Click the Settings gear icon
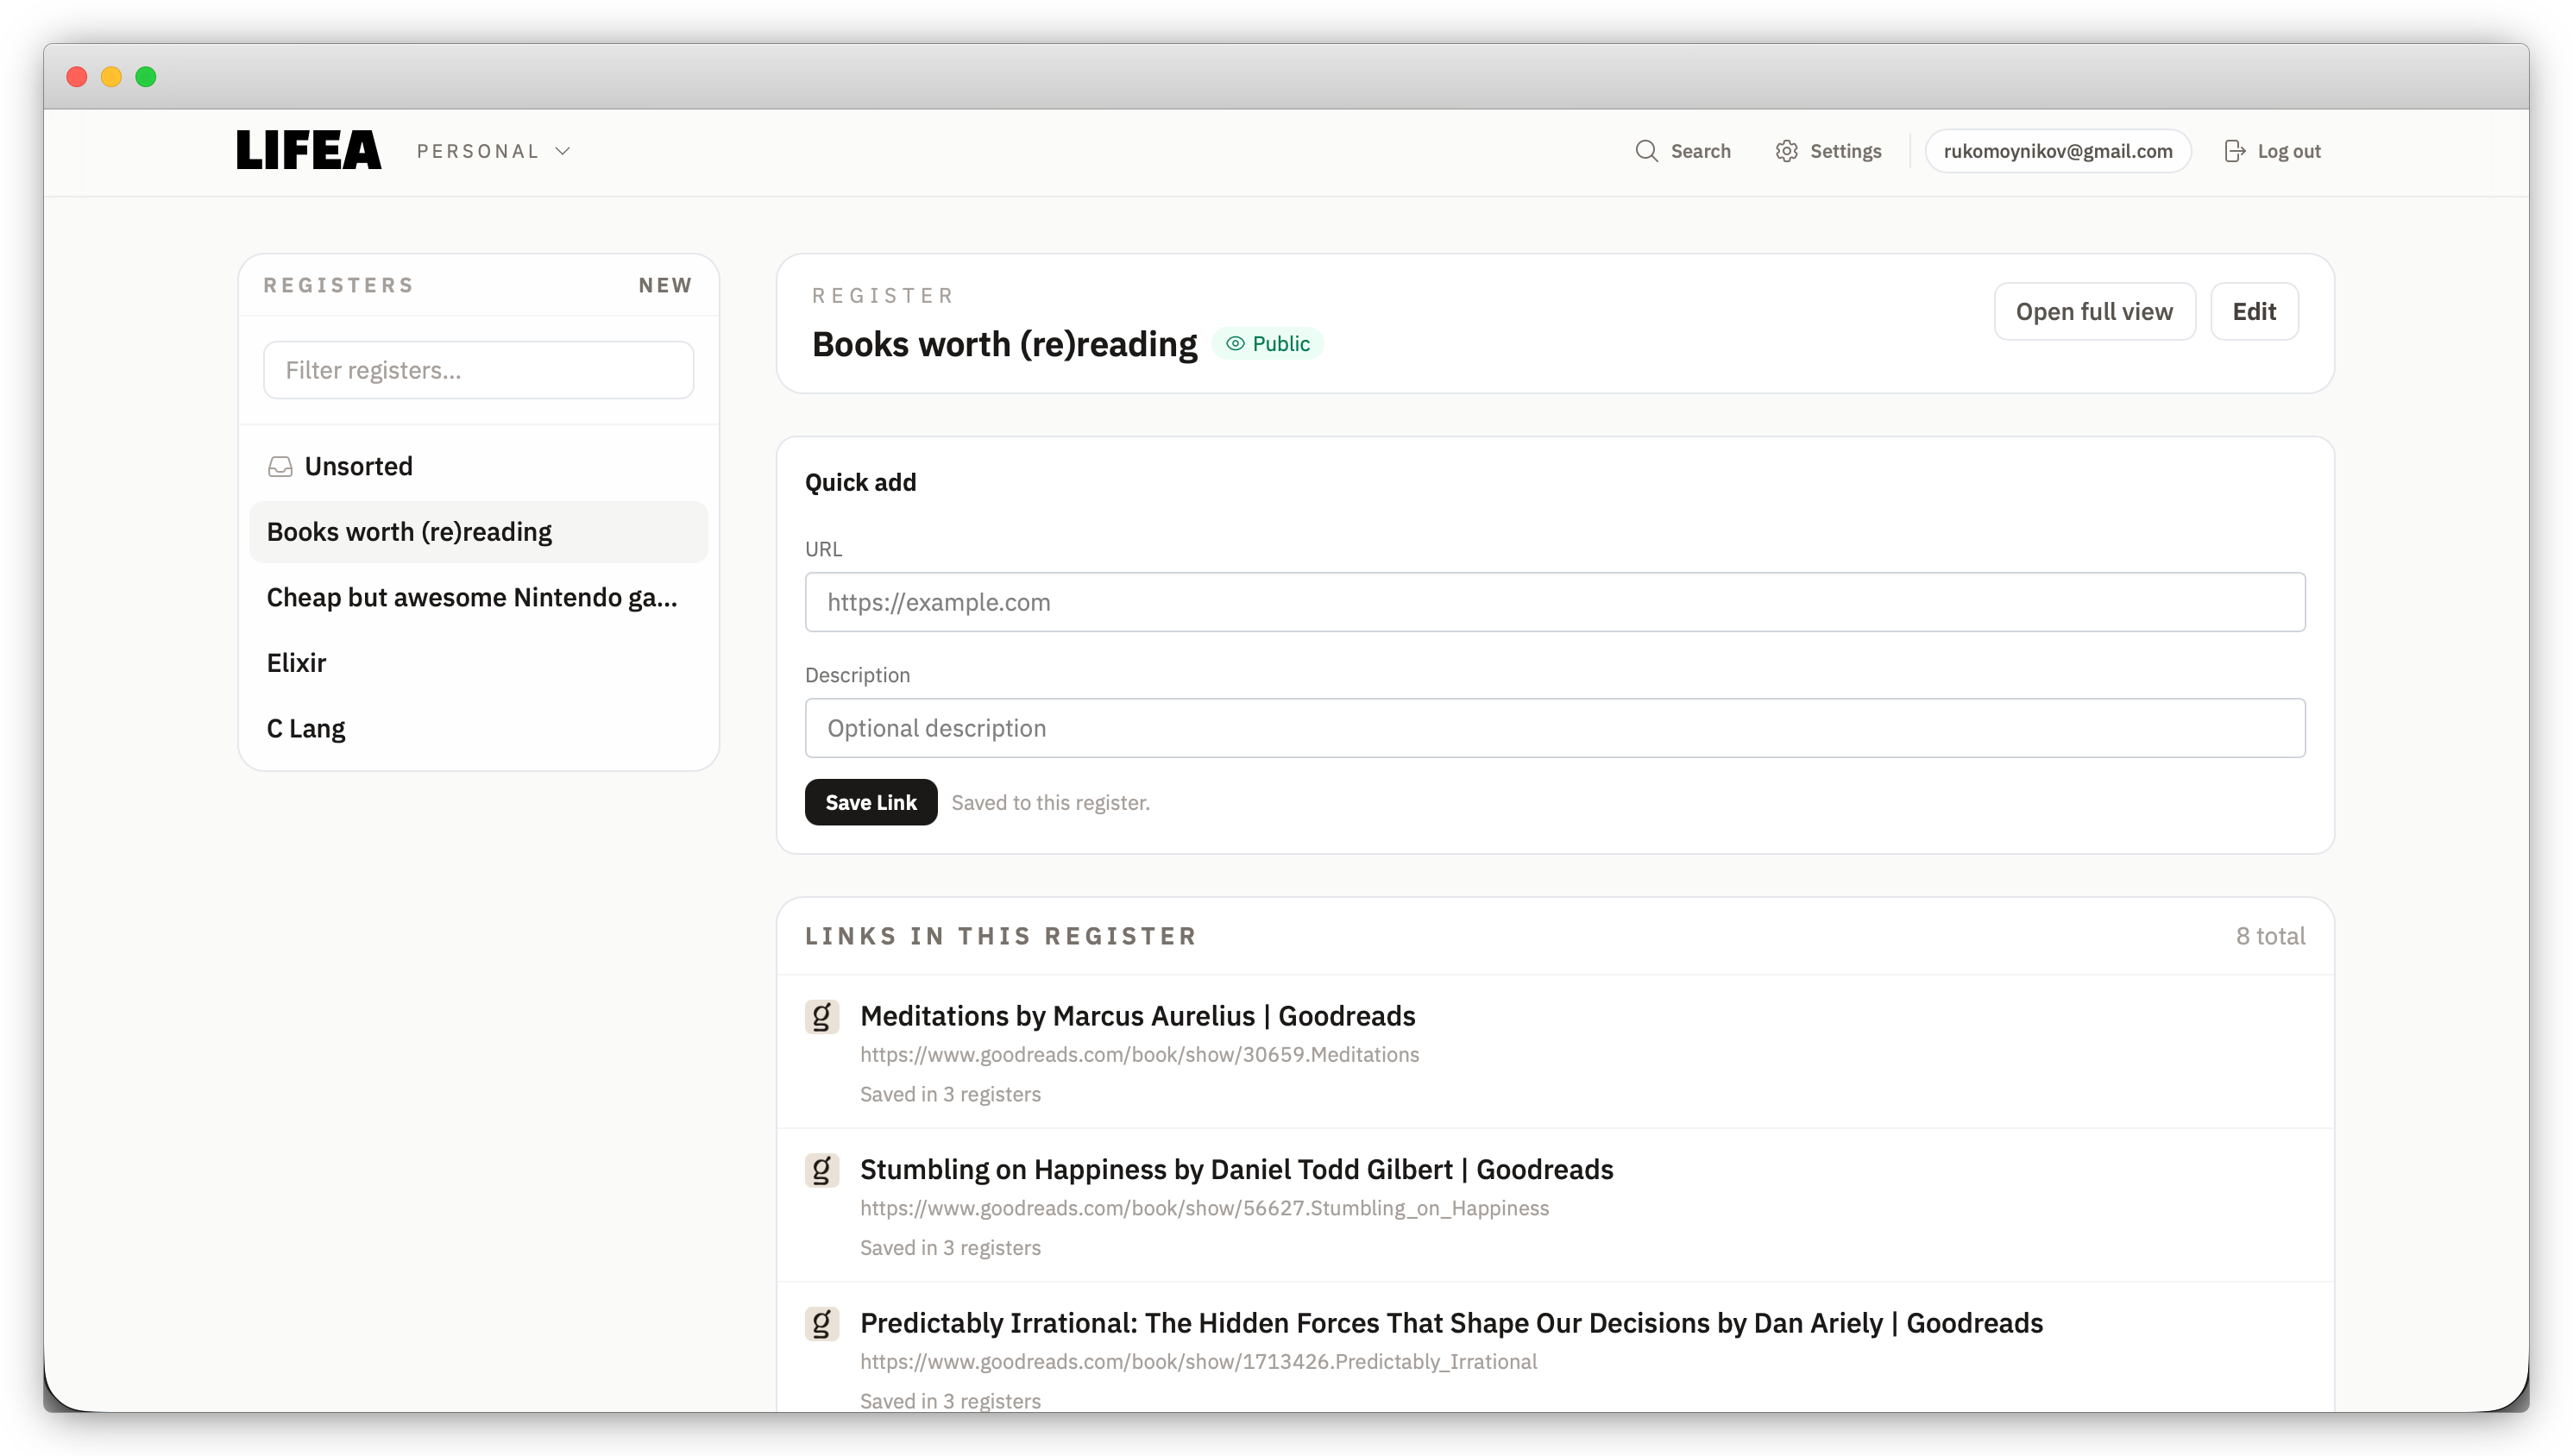 (x=1787, y=151)
